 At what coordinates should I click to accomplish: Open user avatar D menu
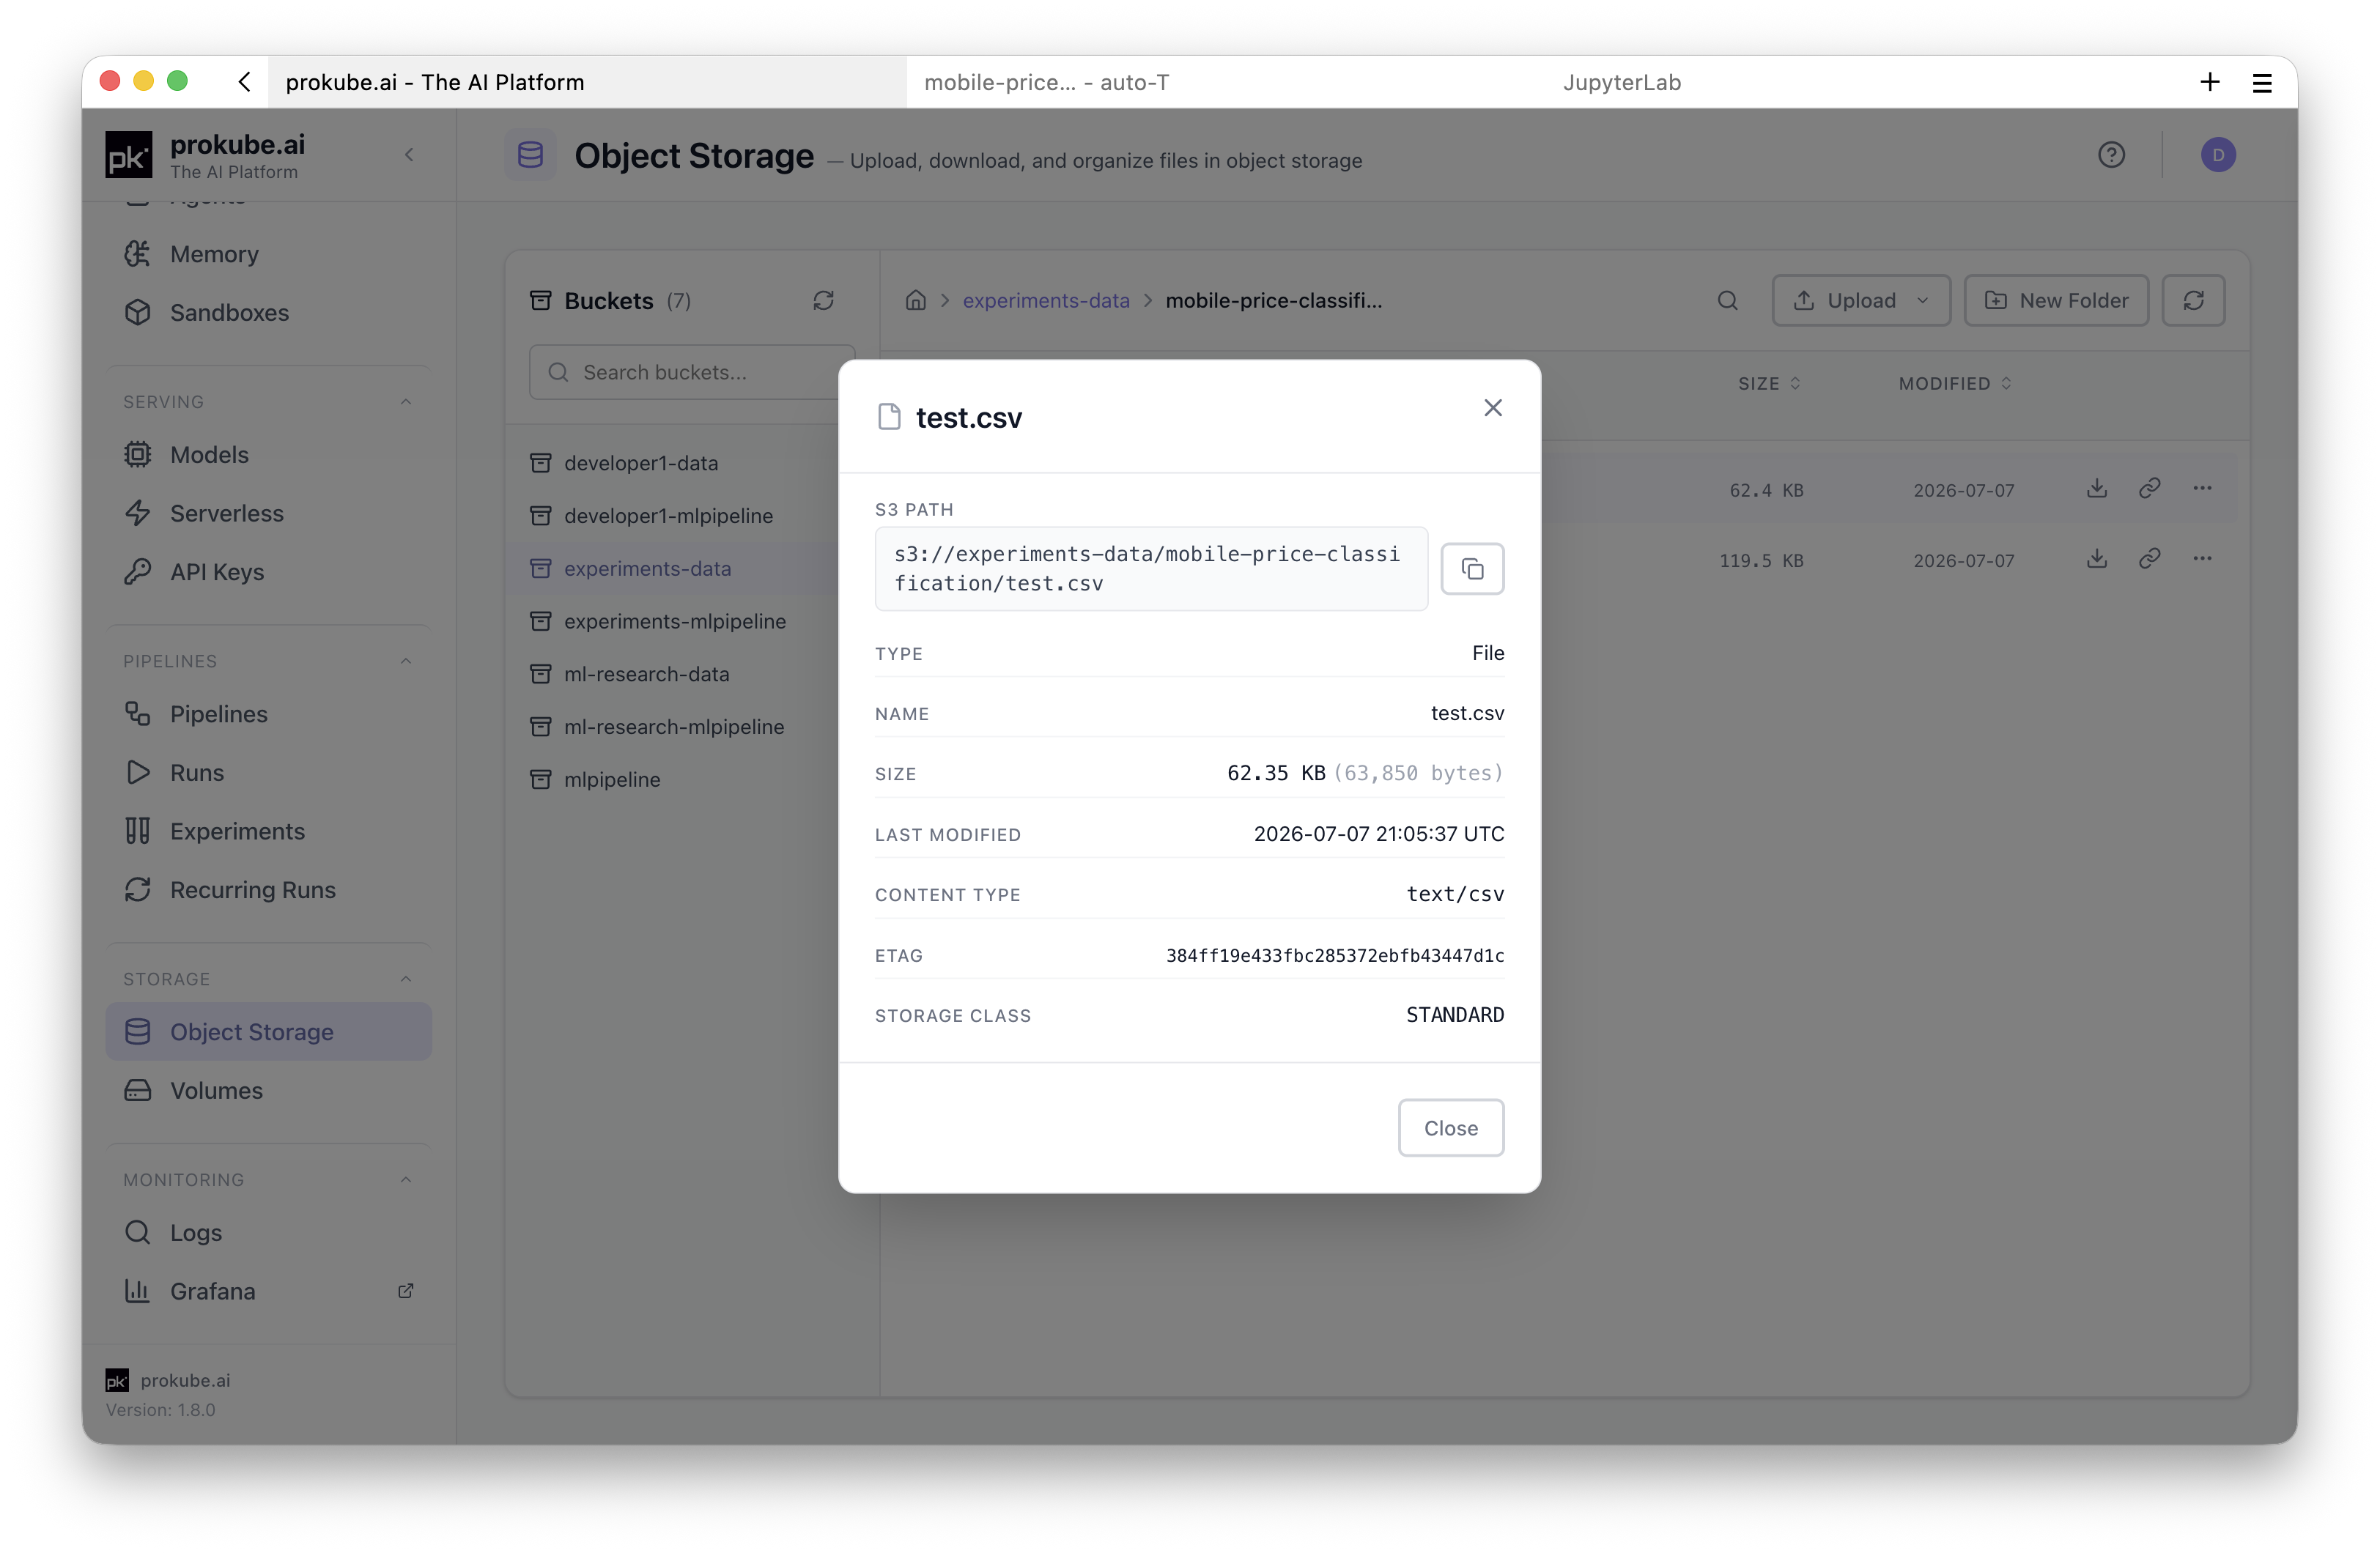coord(2218,155)
